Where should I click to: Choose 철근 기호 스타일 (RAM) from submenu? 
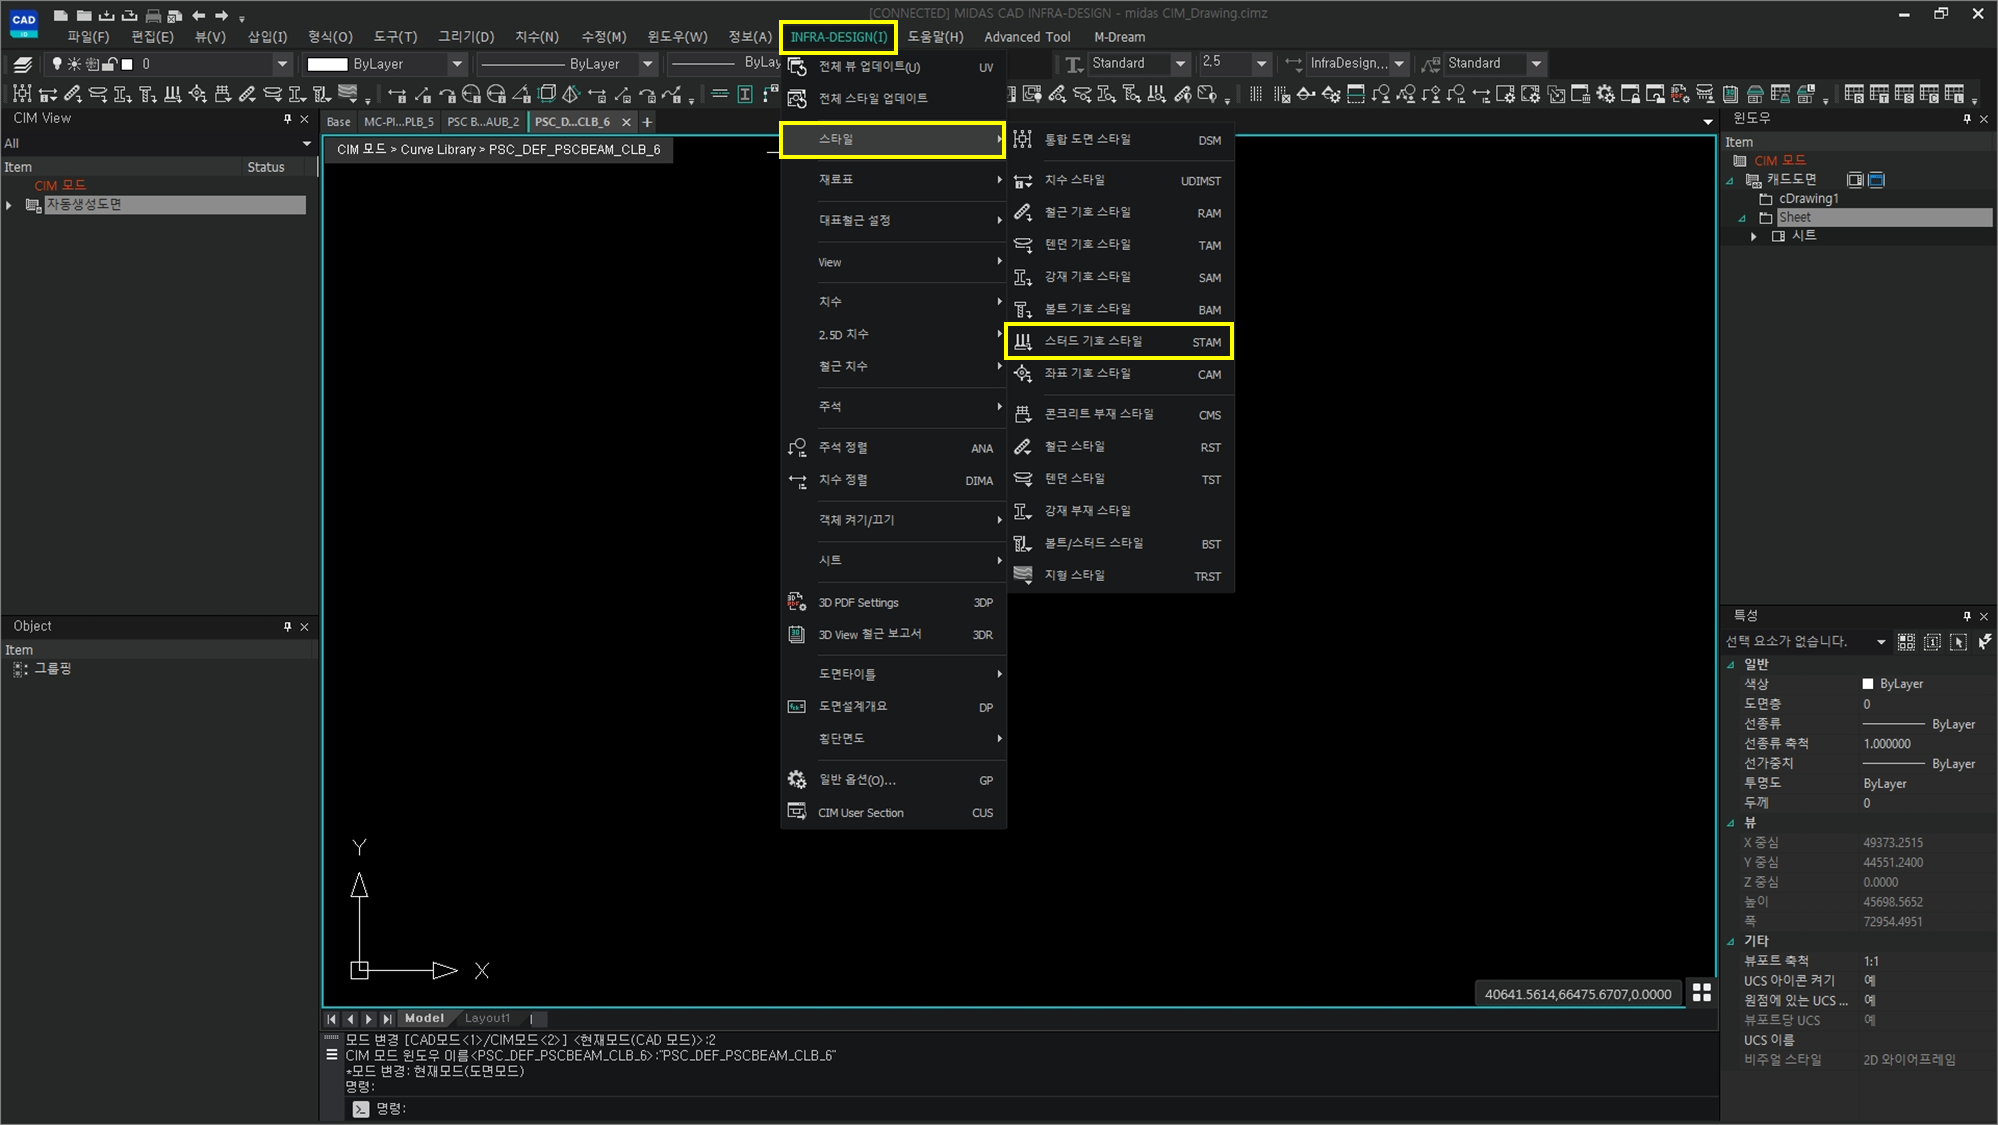tap(1120, 212)
